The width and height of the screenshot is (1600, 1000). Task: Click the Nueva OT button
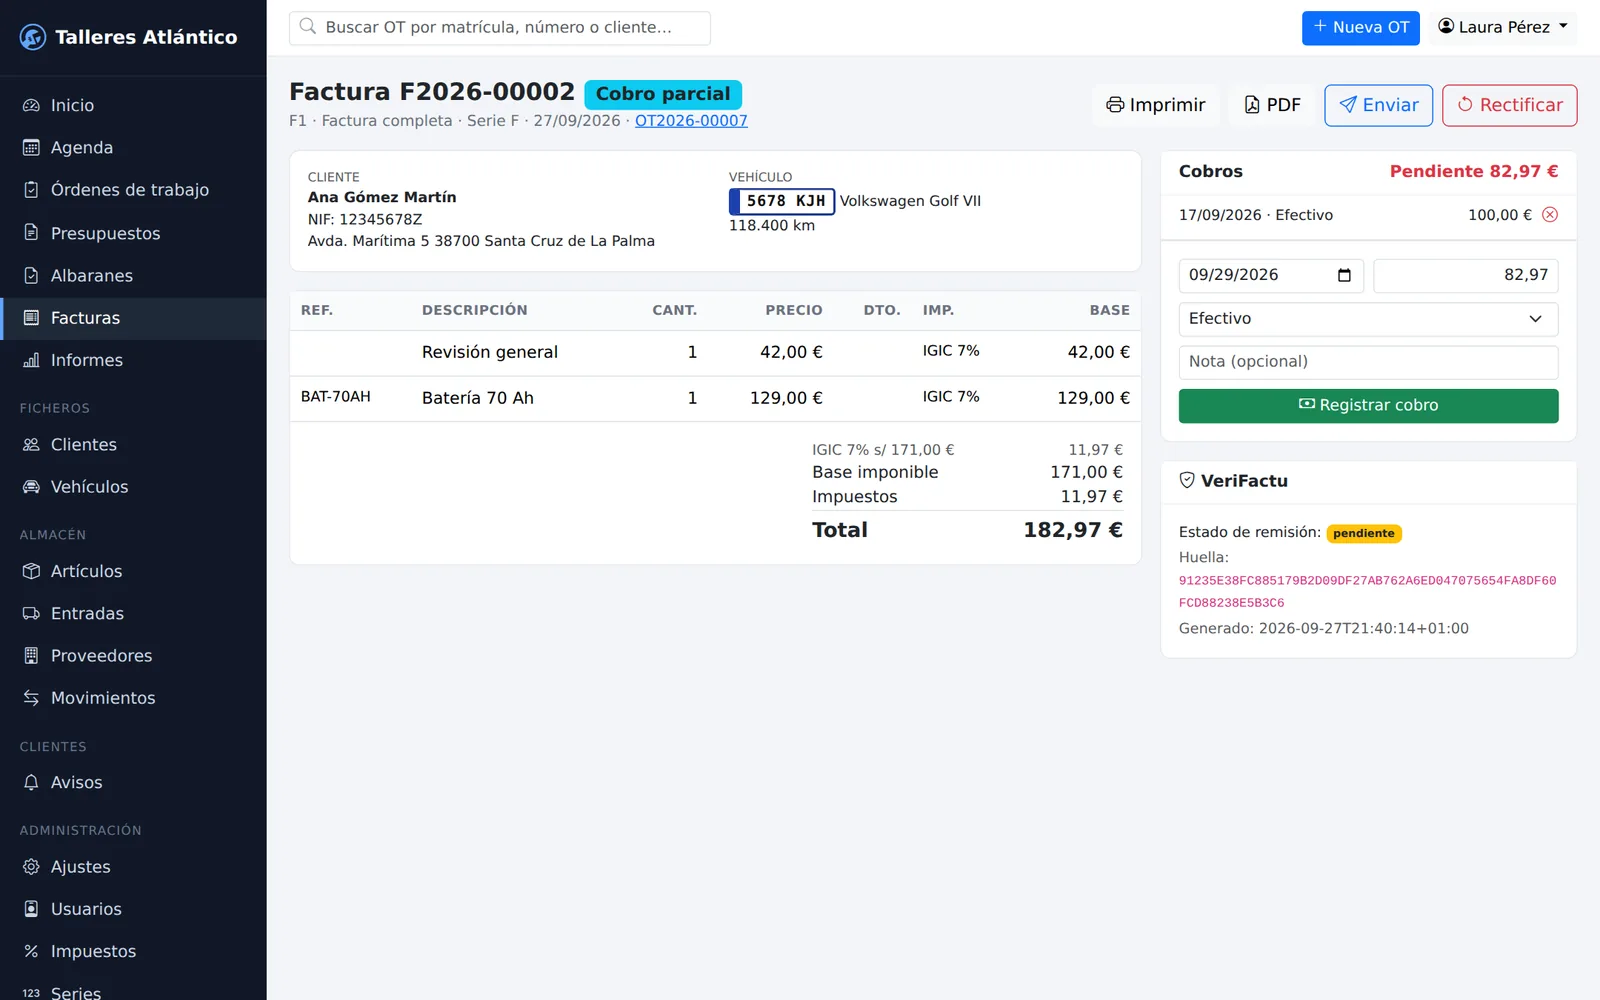point(1361,27)
